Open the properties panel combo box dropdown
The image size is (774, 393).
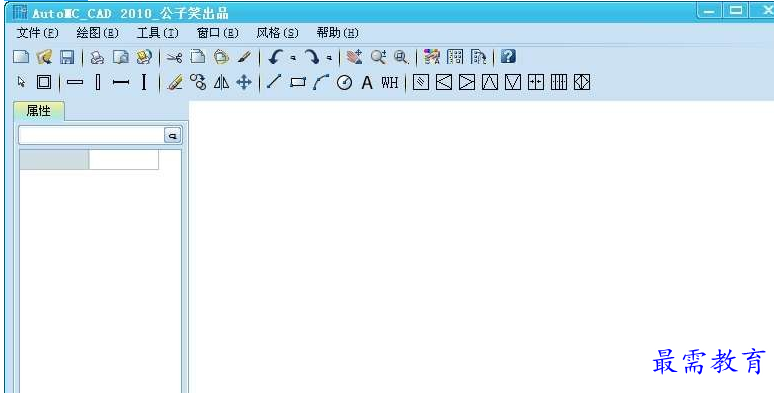point(172,135)
